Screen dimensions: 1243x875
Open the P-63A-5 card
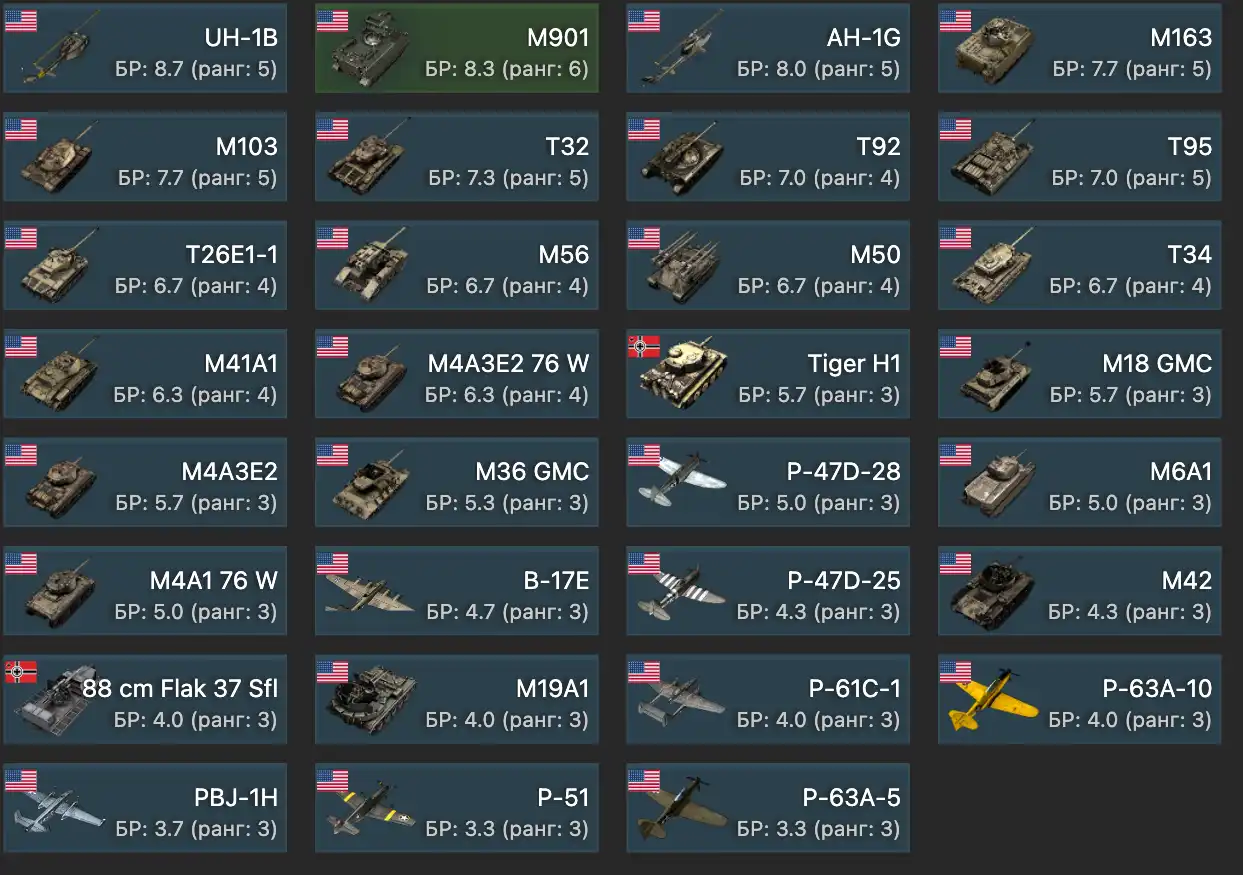click(x=768, y=808)
